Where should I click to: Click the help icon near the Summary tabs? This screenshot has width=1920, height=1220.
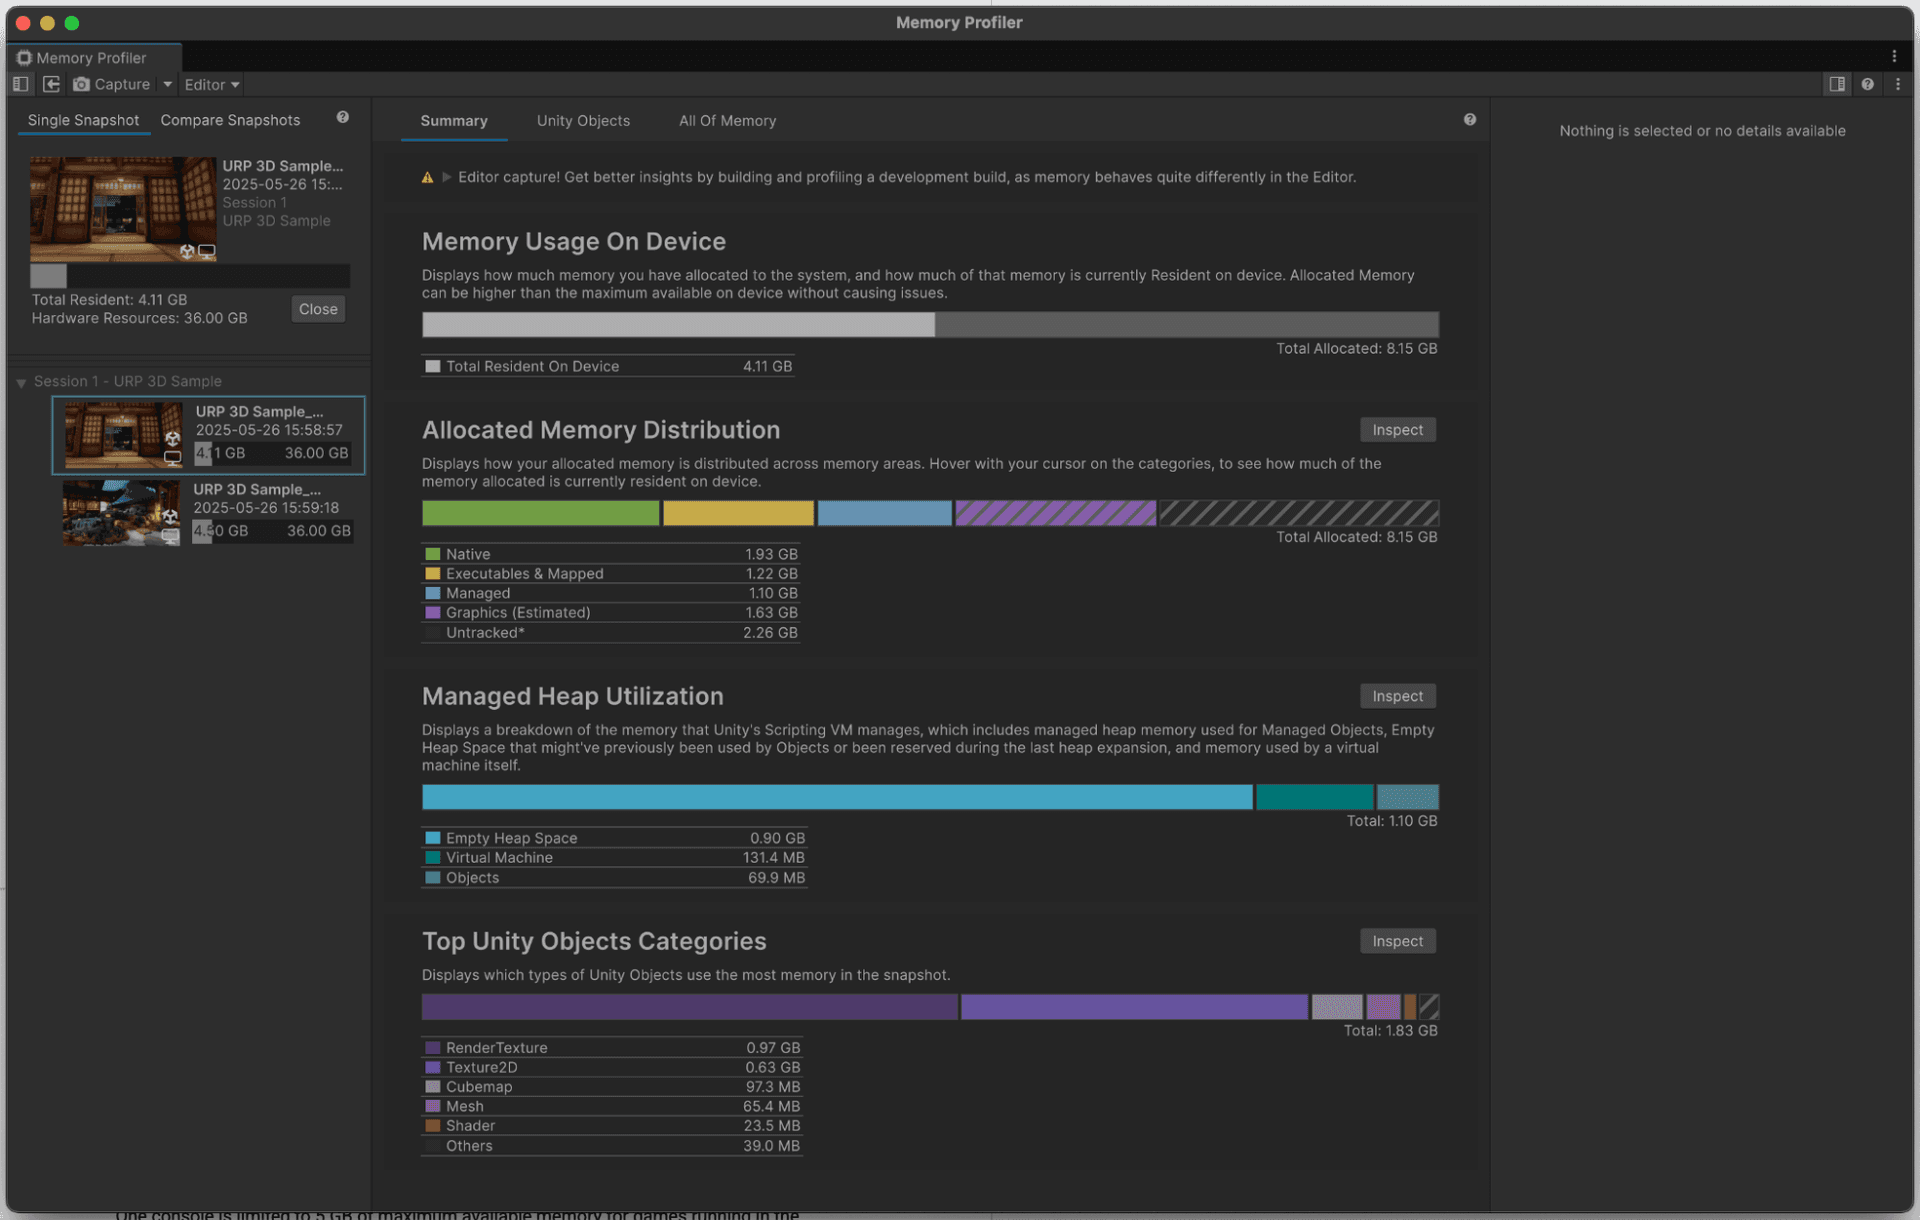[x=1470, y=119]
